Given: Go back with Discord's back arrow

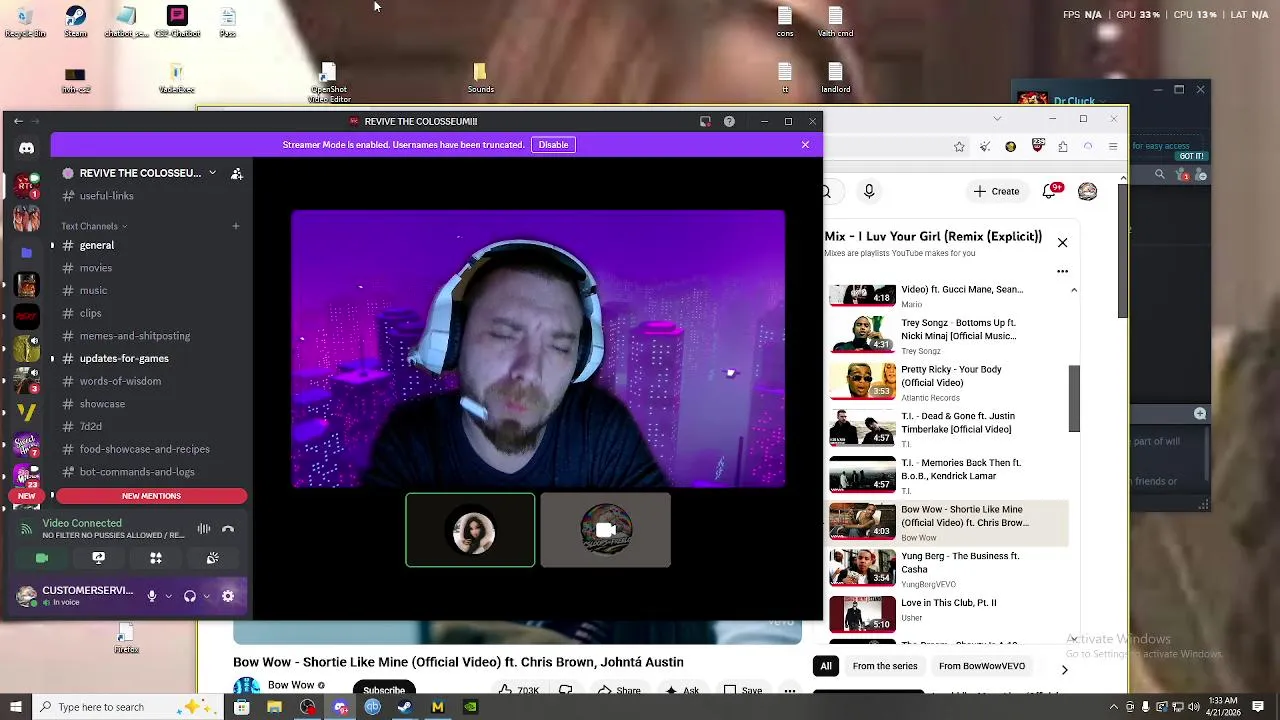Looking at the screenshot, I should (x=18, y=121).
